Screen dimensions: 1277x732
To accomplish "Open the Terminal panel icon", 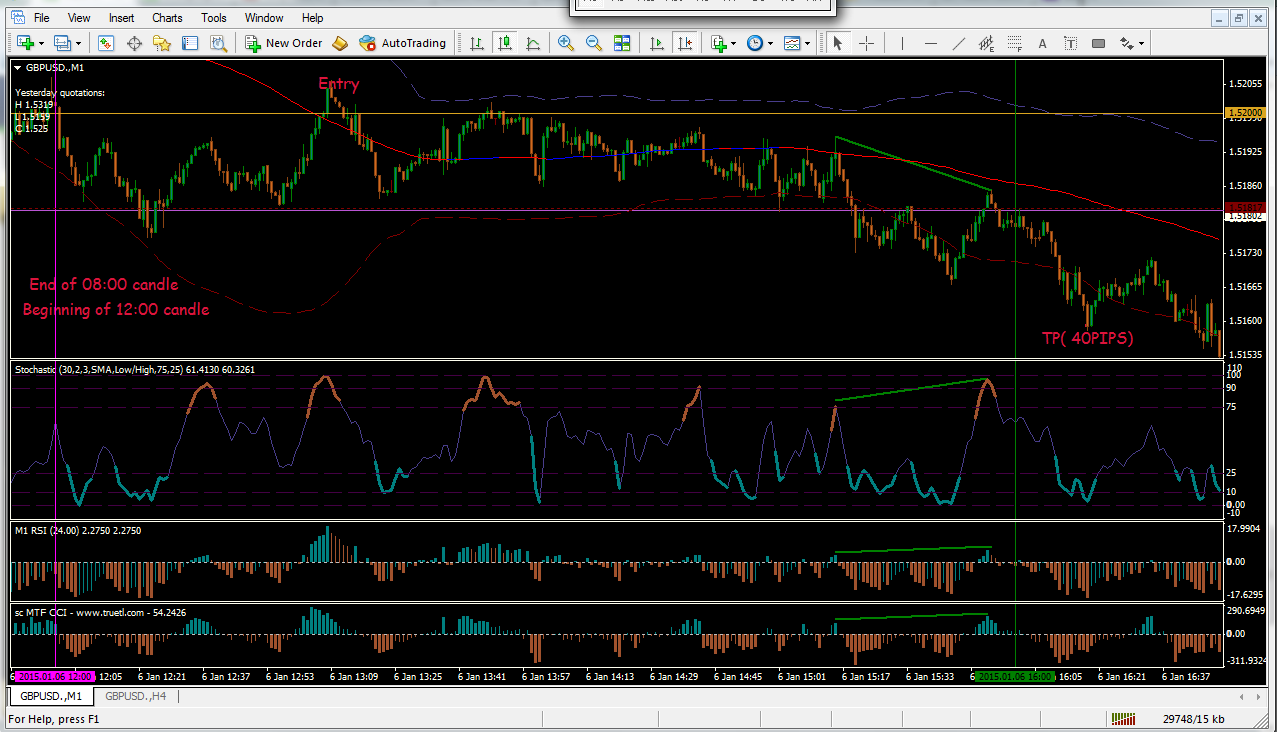I will (x=190, y=43).
